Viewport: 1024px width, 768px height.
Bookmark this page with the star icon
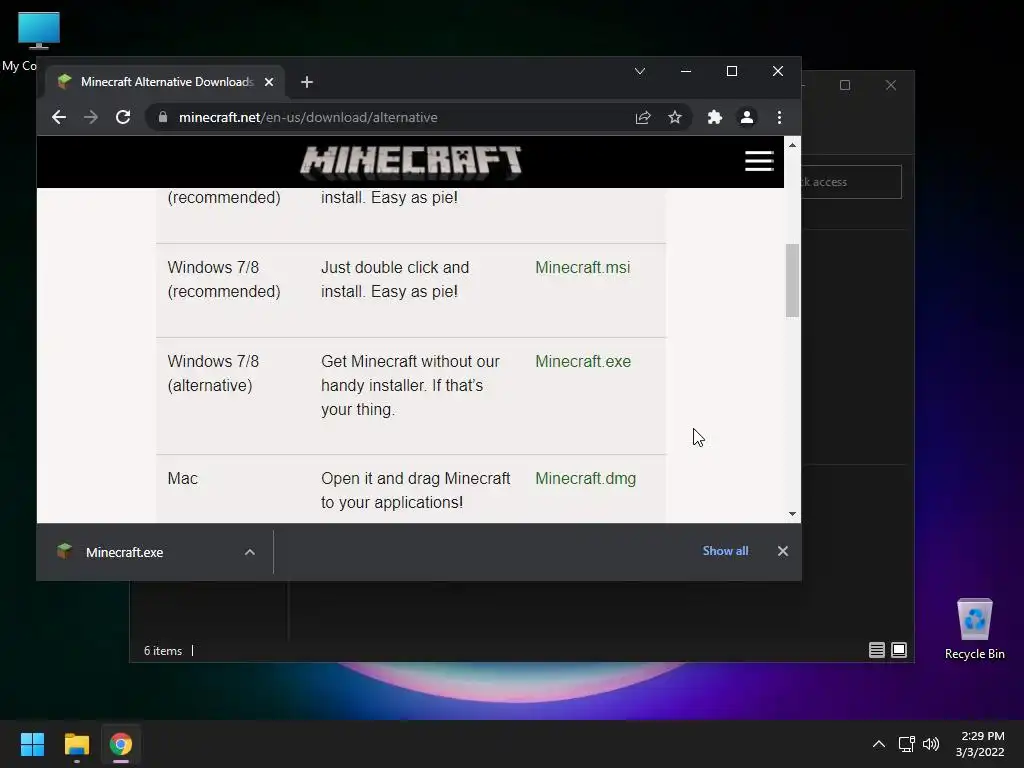tap(675, 118)
